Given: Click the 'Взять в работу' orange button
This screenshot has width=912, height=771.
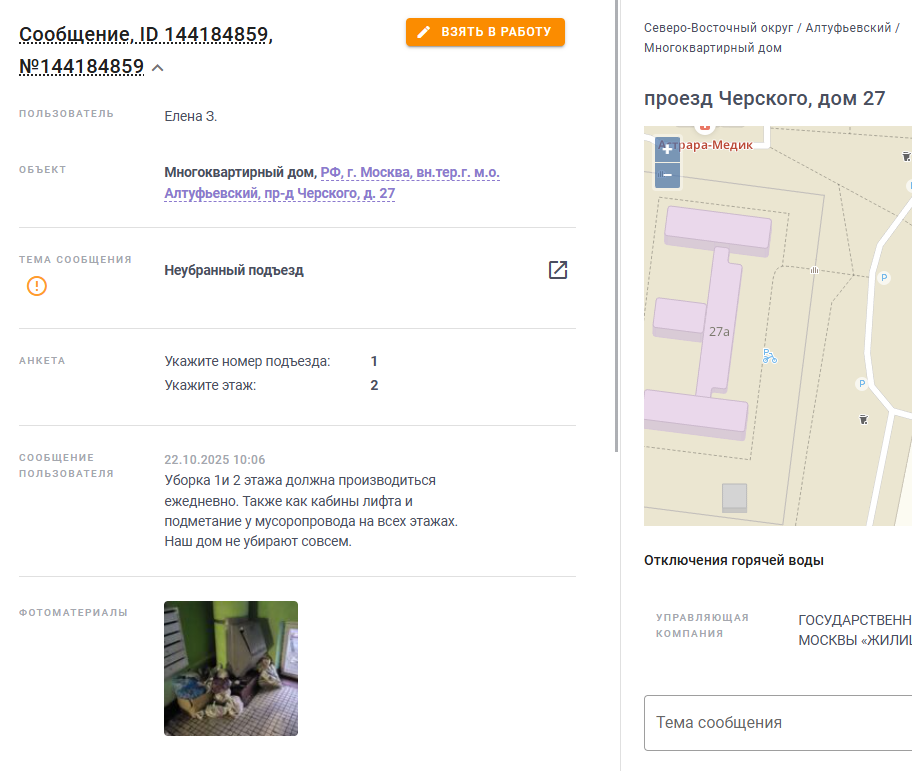Looking at the screenshot, I should (x=485, y=32).
